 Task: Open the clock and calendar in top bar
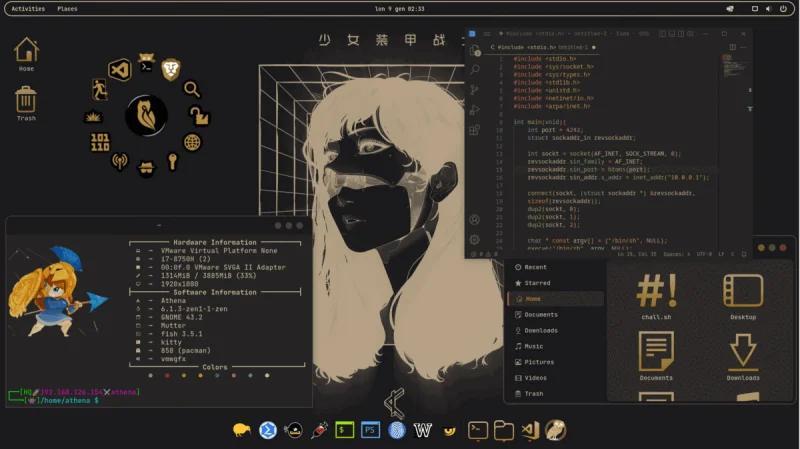click(399, 9)
